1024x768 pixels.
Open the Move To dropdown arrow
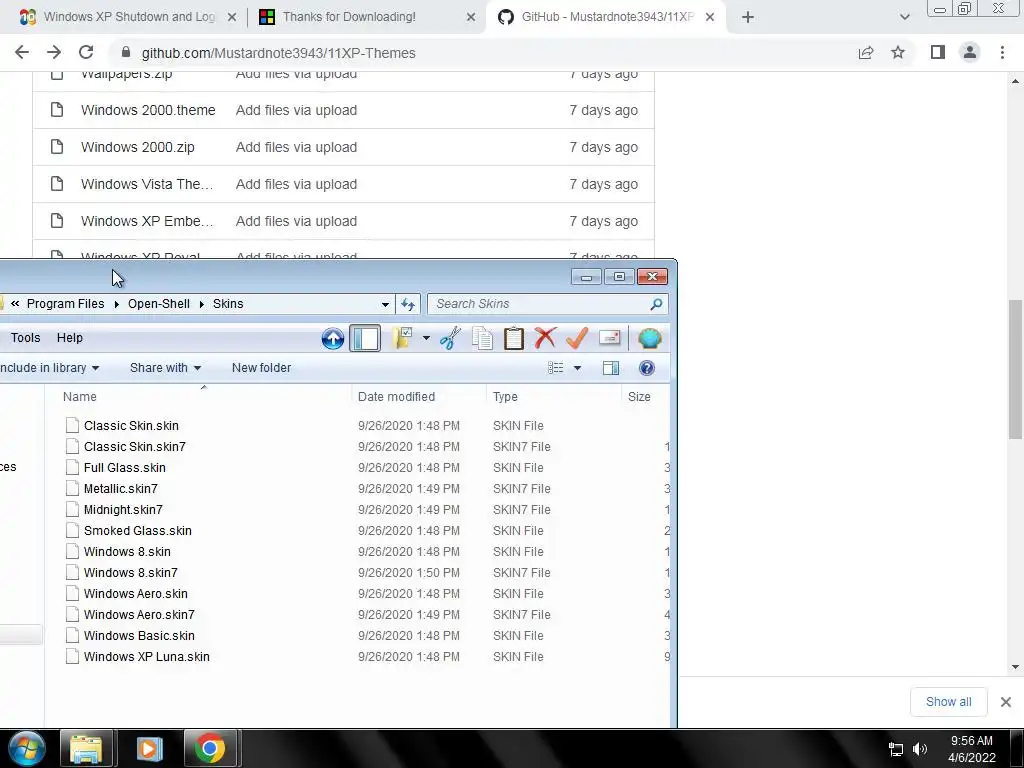pyautogui.click(x=426, y=338)
